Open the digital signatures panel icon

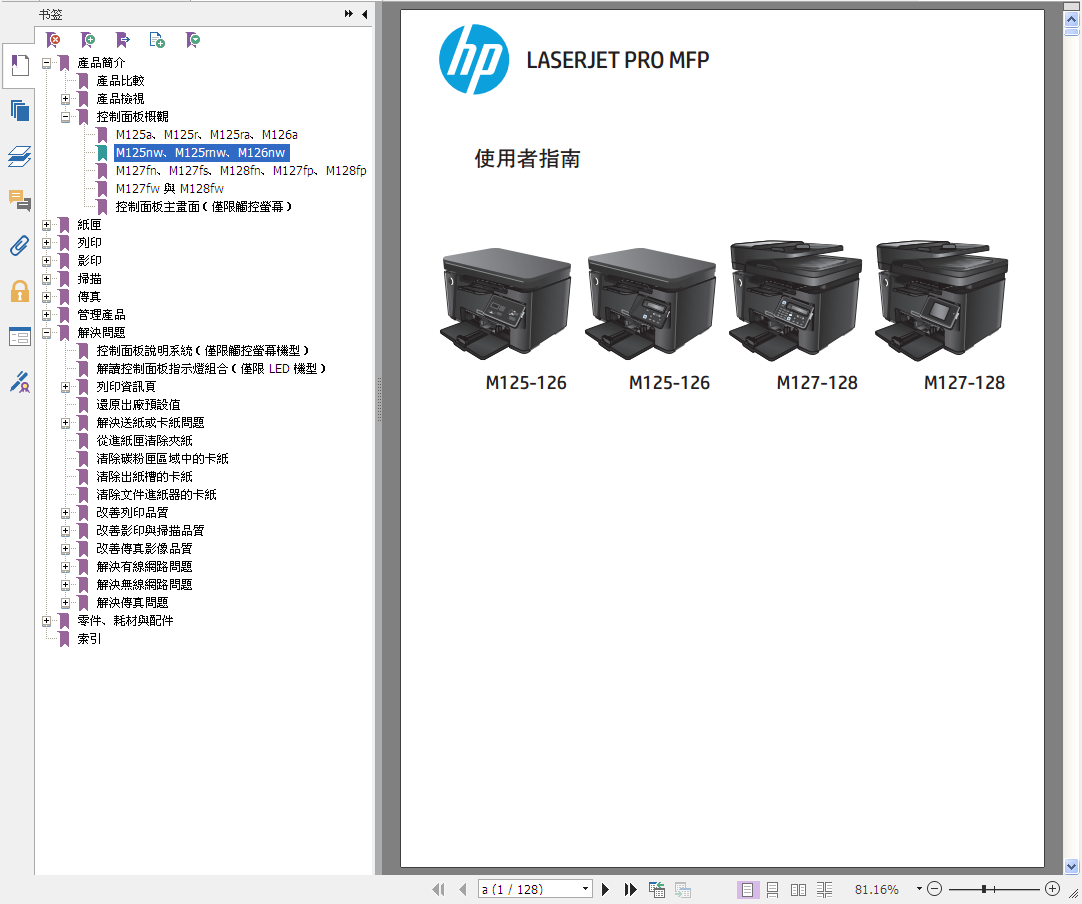(19, 382)
